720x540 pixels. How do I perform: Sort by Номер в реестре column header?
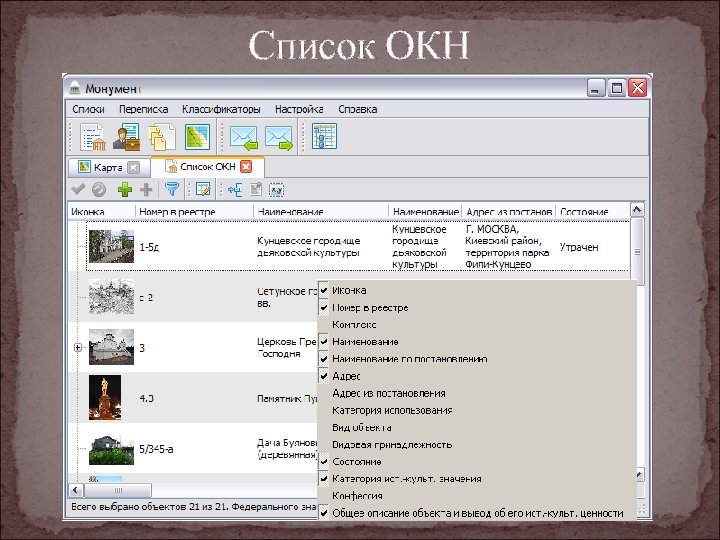194,211
